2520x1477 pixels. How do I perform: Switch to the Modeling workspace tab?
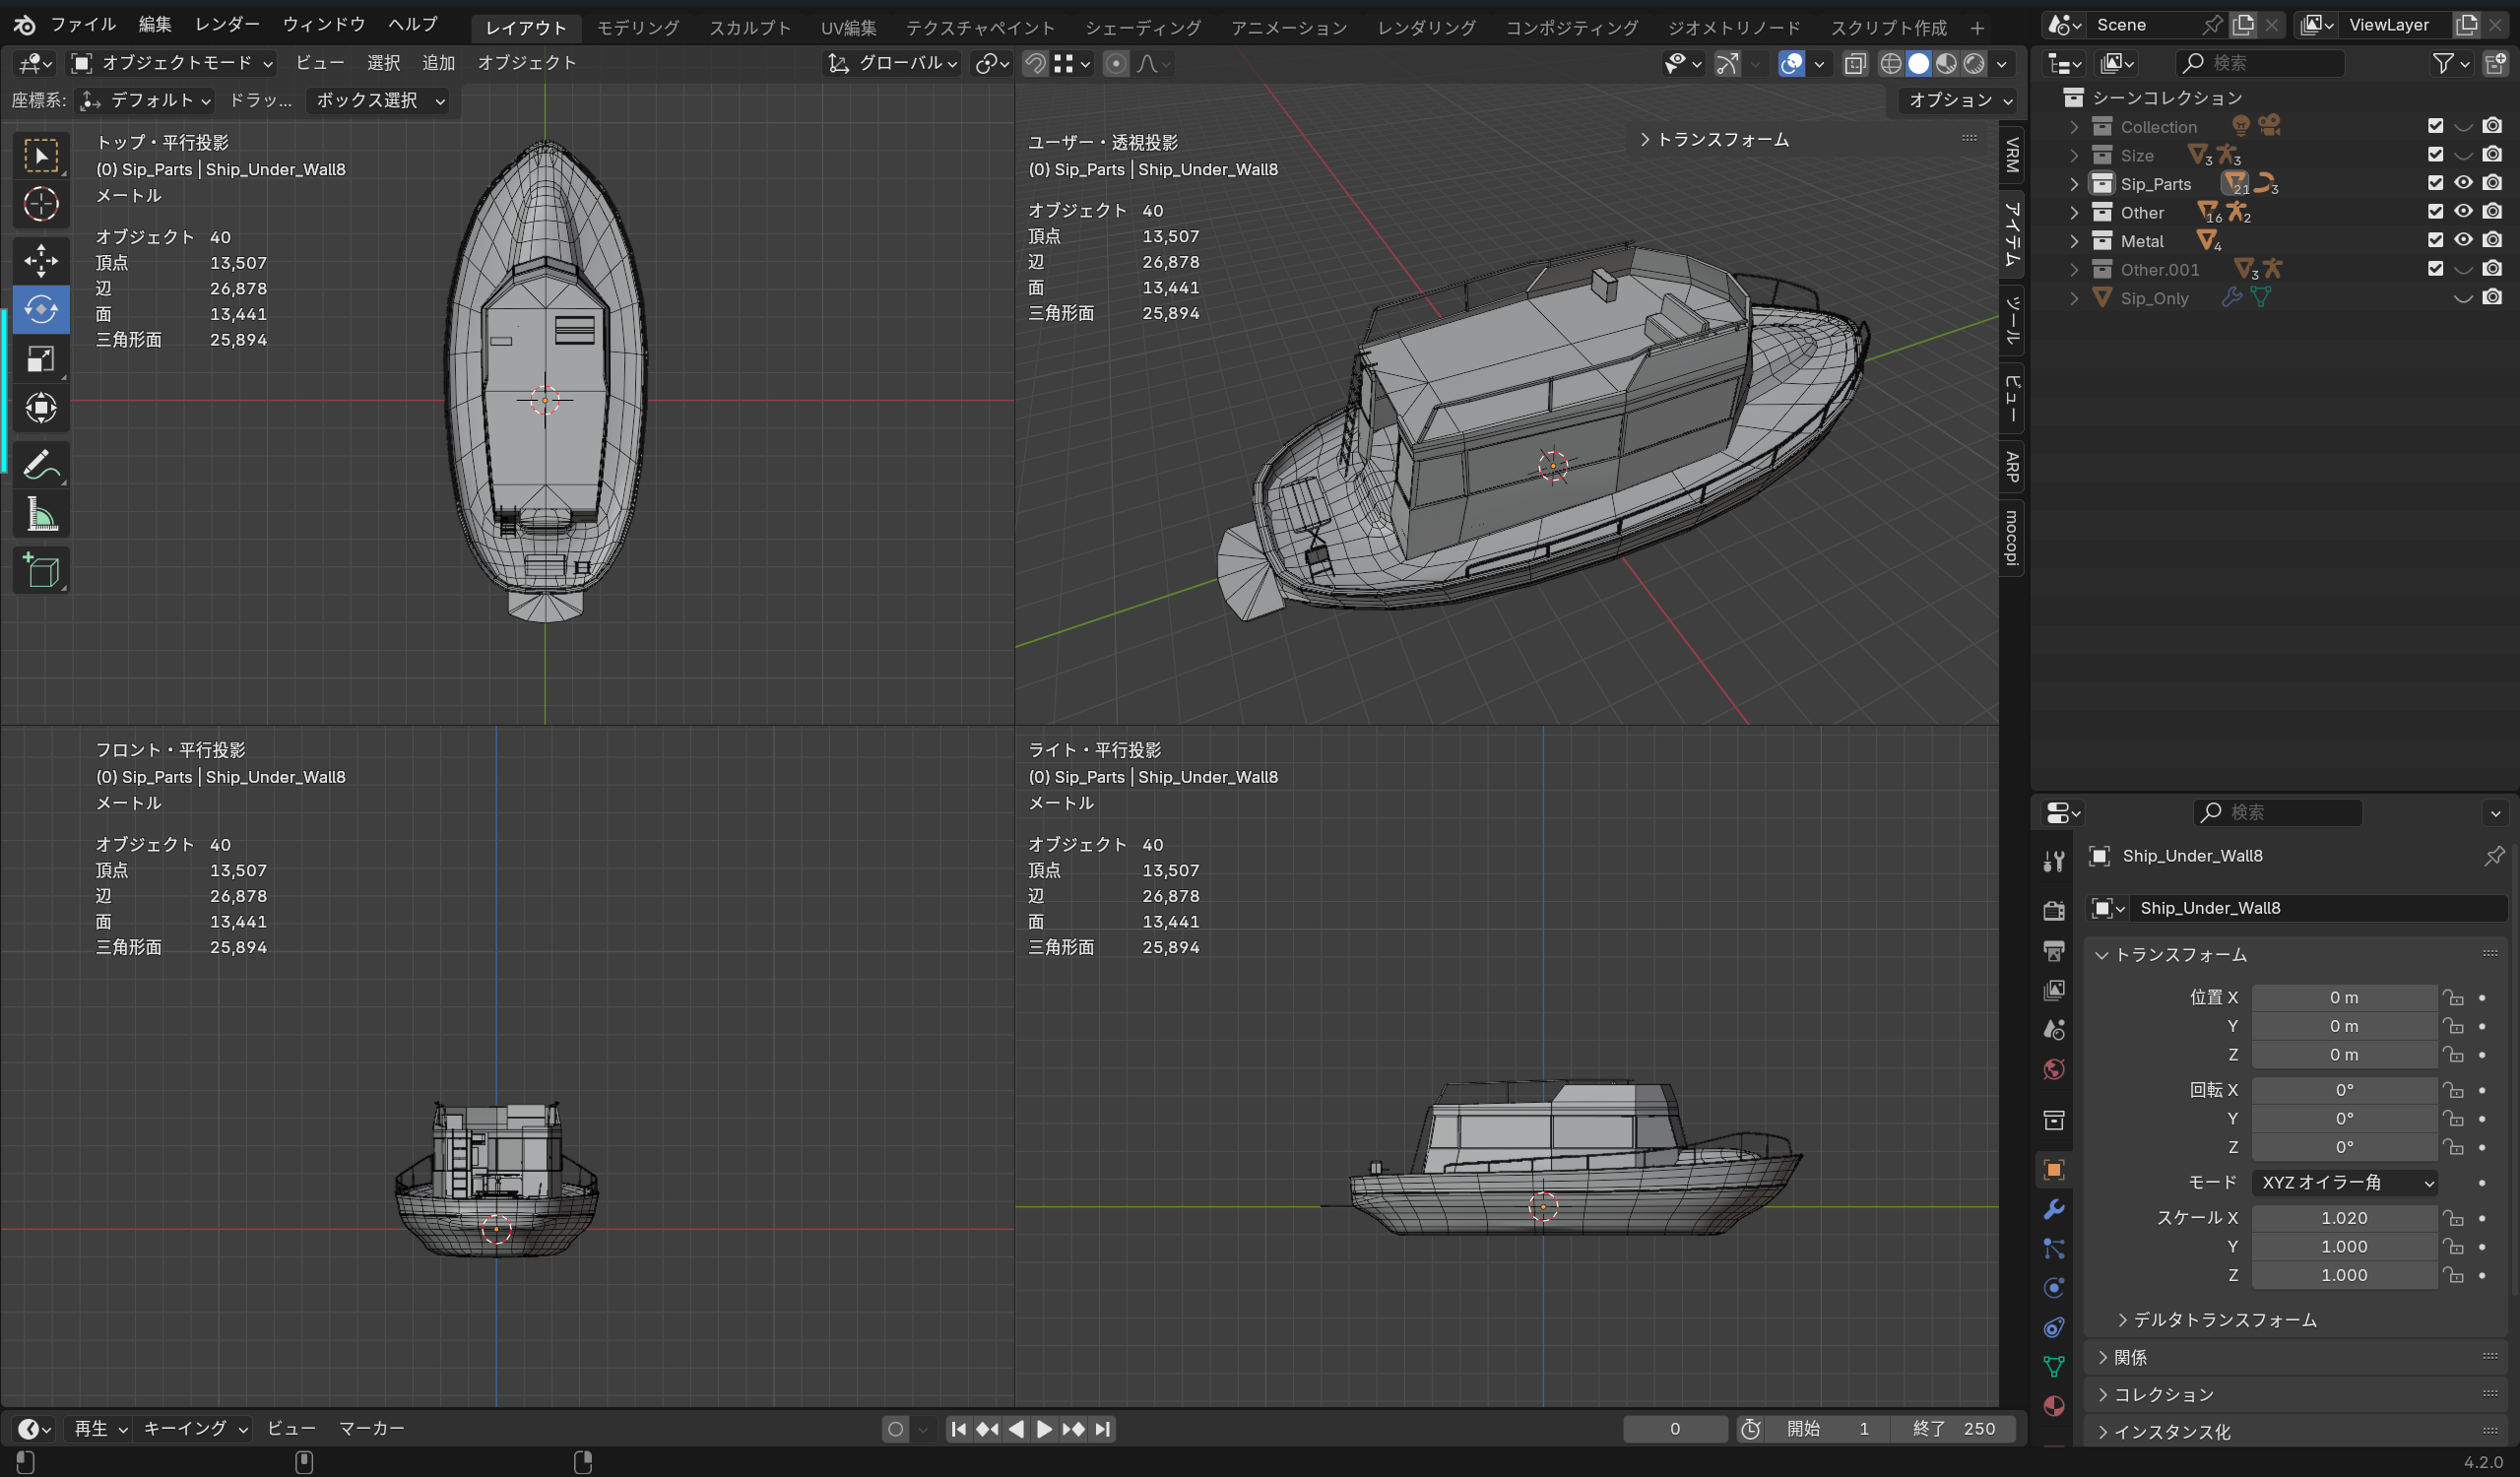click(637, 27)
